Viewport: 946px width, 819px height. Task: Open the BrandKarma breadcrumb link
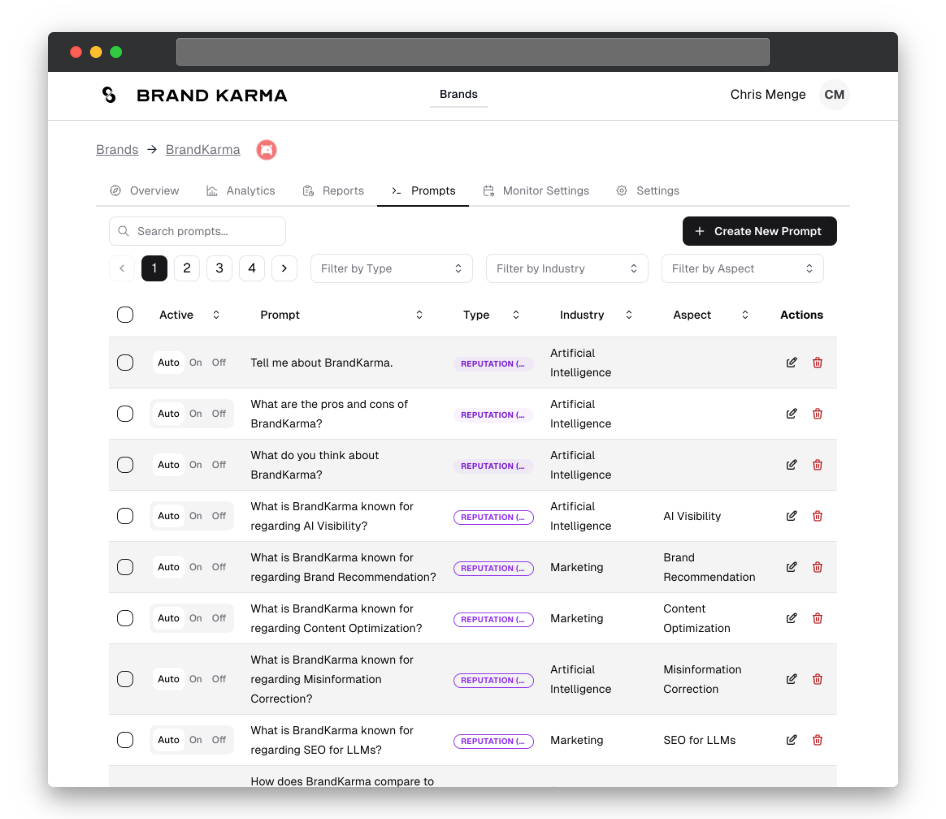[x=203, y=150]
